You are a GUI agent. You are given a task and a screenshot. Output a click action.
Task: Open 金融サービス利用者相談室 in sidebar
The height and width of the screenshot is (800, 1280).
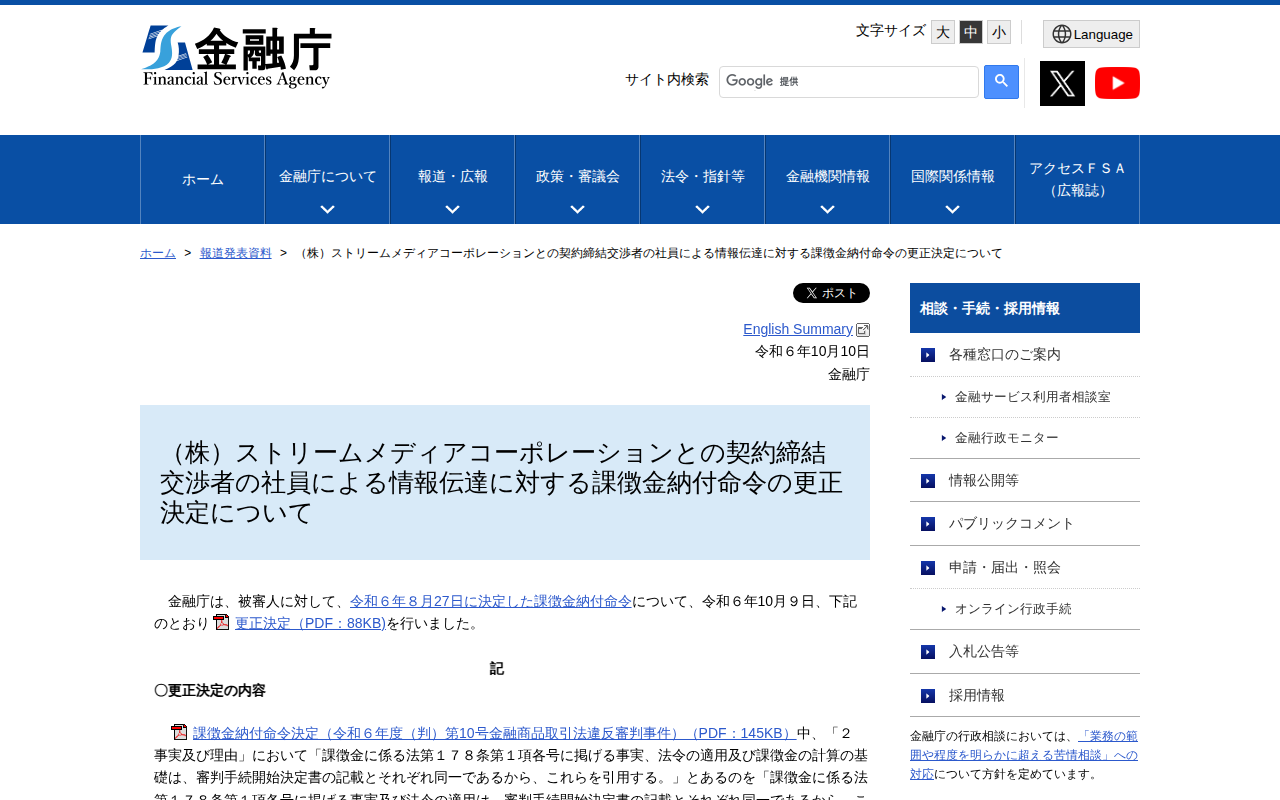pos(1033,397)
